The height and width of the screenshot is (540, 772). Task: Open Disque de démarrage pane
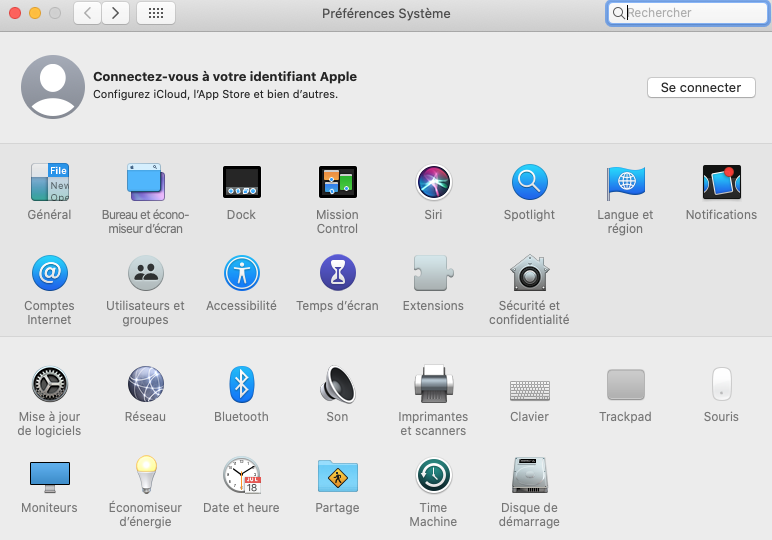tap(530, 475)
